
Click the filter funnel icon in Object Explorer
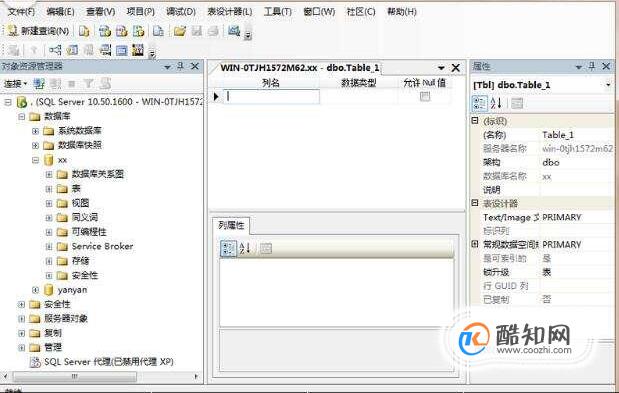(x=89, y=84)
